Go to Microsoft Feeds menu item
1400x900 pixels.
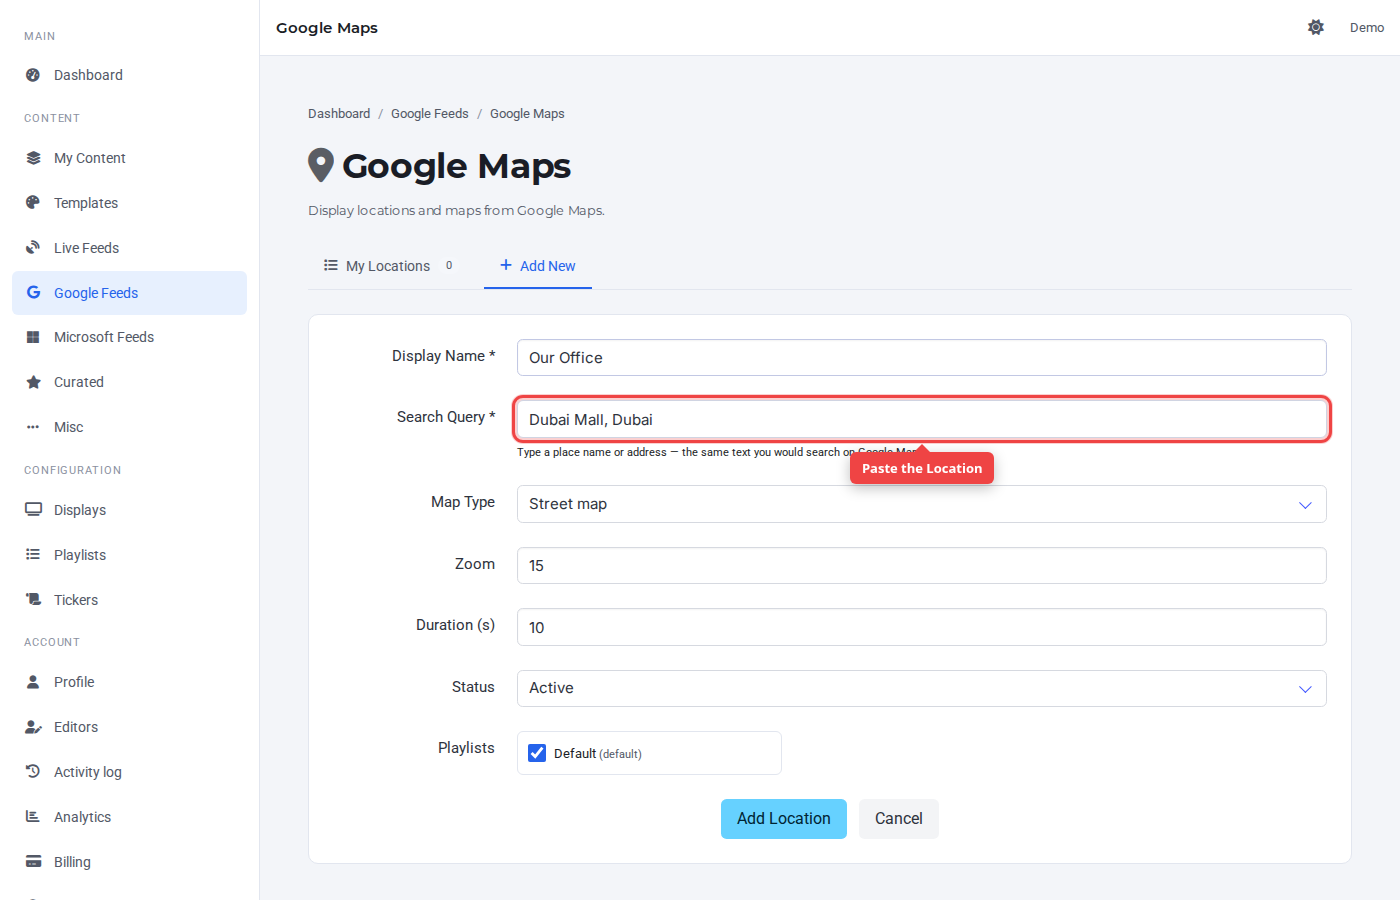tap(129, 337)
